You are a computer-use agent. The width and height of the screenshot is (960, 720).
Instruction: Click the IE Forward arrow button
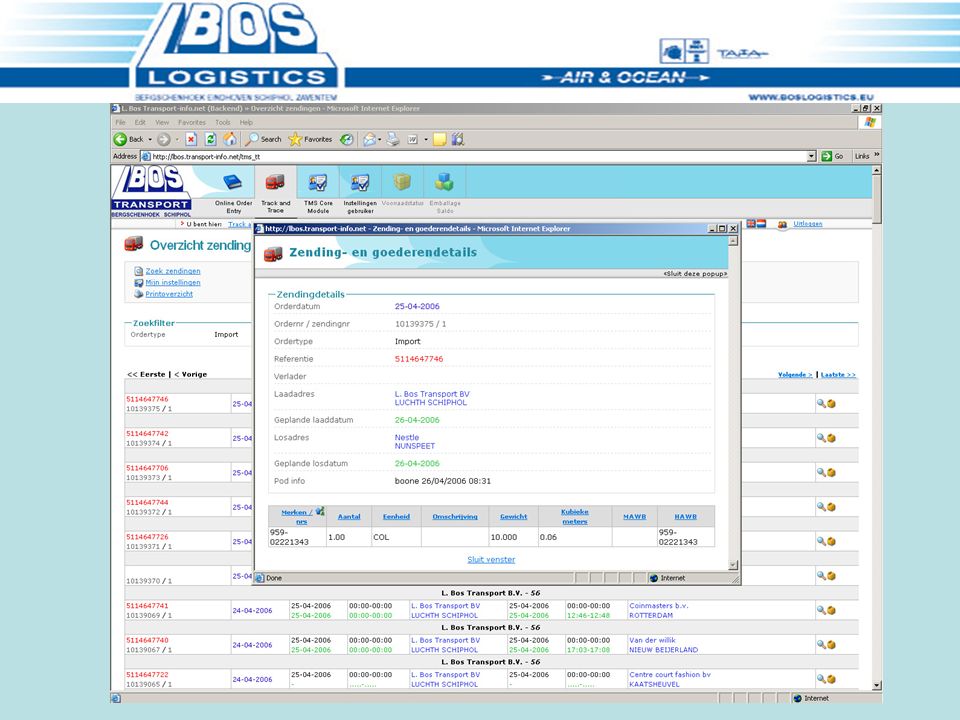163,140
